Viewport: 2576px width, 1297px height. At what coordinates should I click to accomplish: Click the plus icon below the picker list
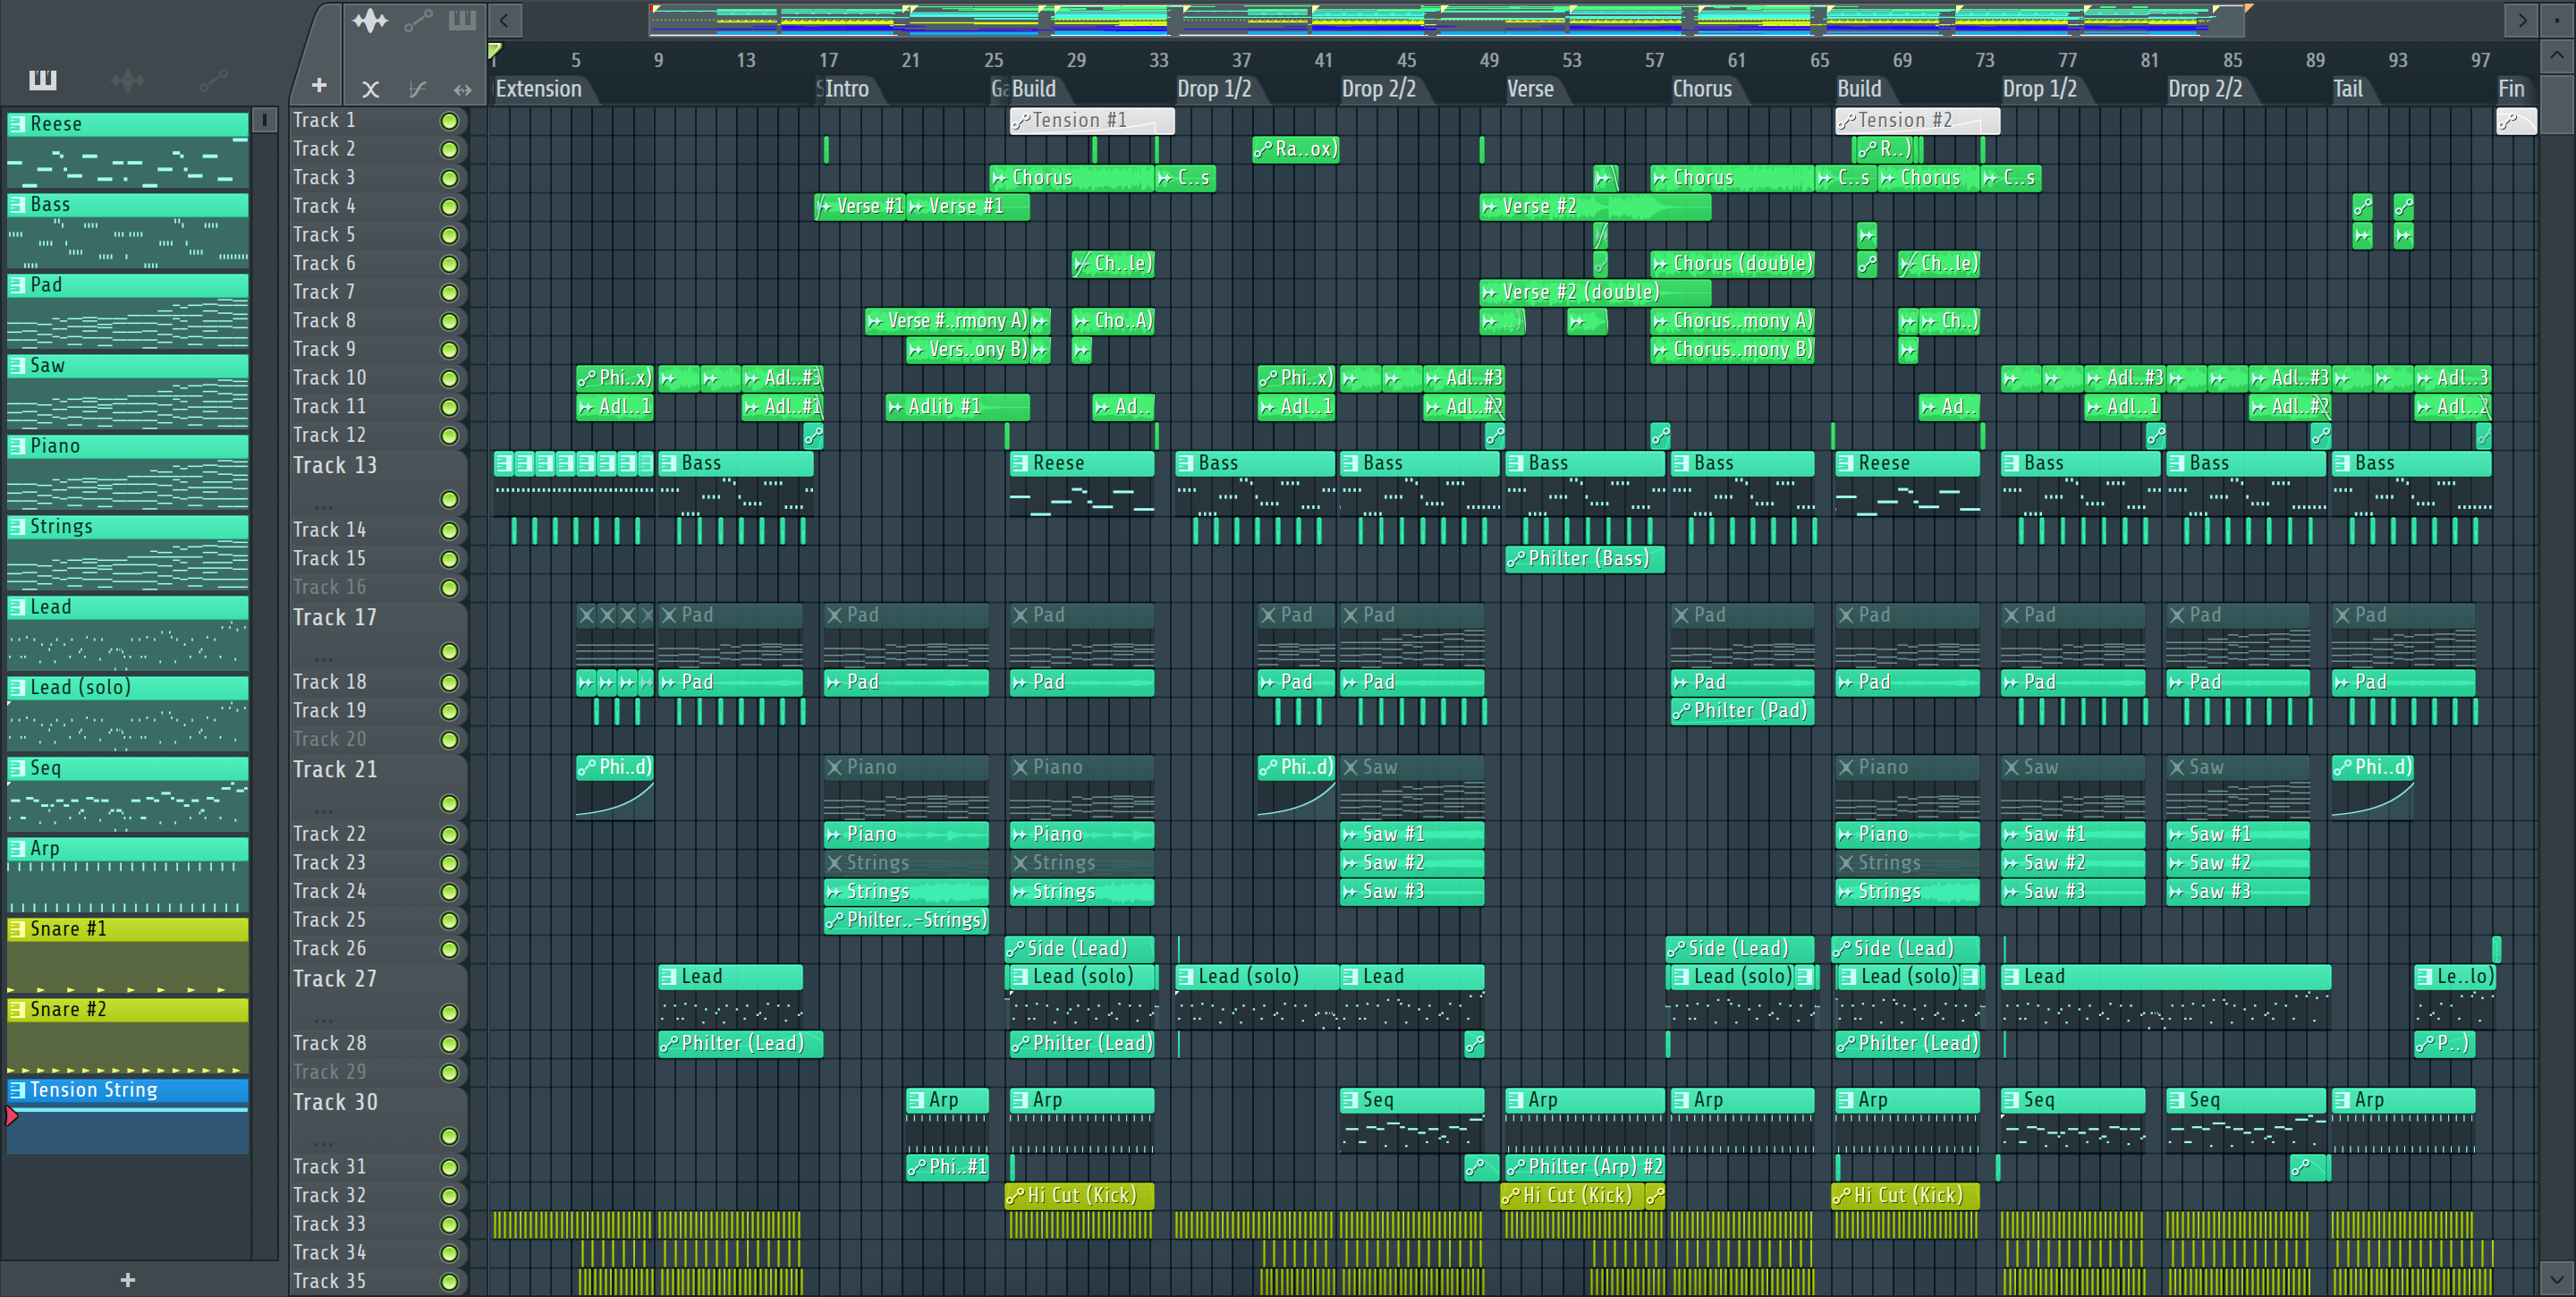(127, 1280)
